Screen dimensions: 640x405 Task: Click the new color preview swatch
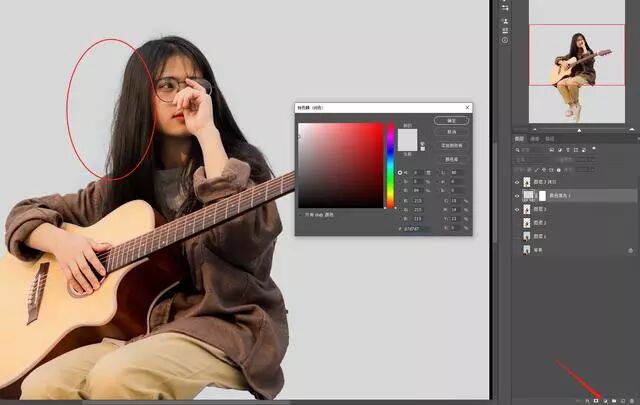(407, 134)
